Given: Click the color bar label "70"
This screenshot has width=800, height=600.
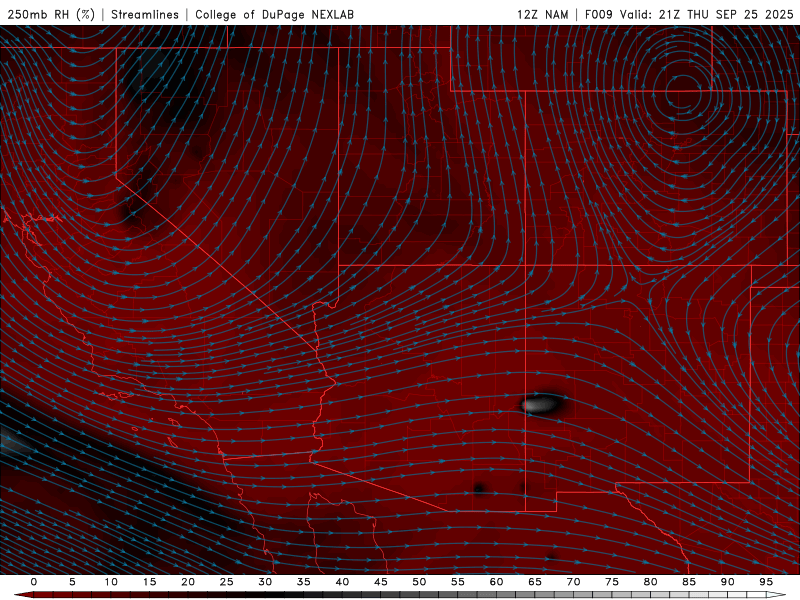Looking at the screenshot, I should click(x=573, y=582).
